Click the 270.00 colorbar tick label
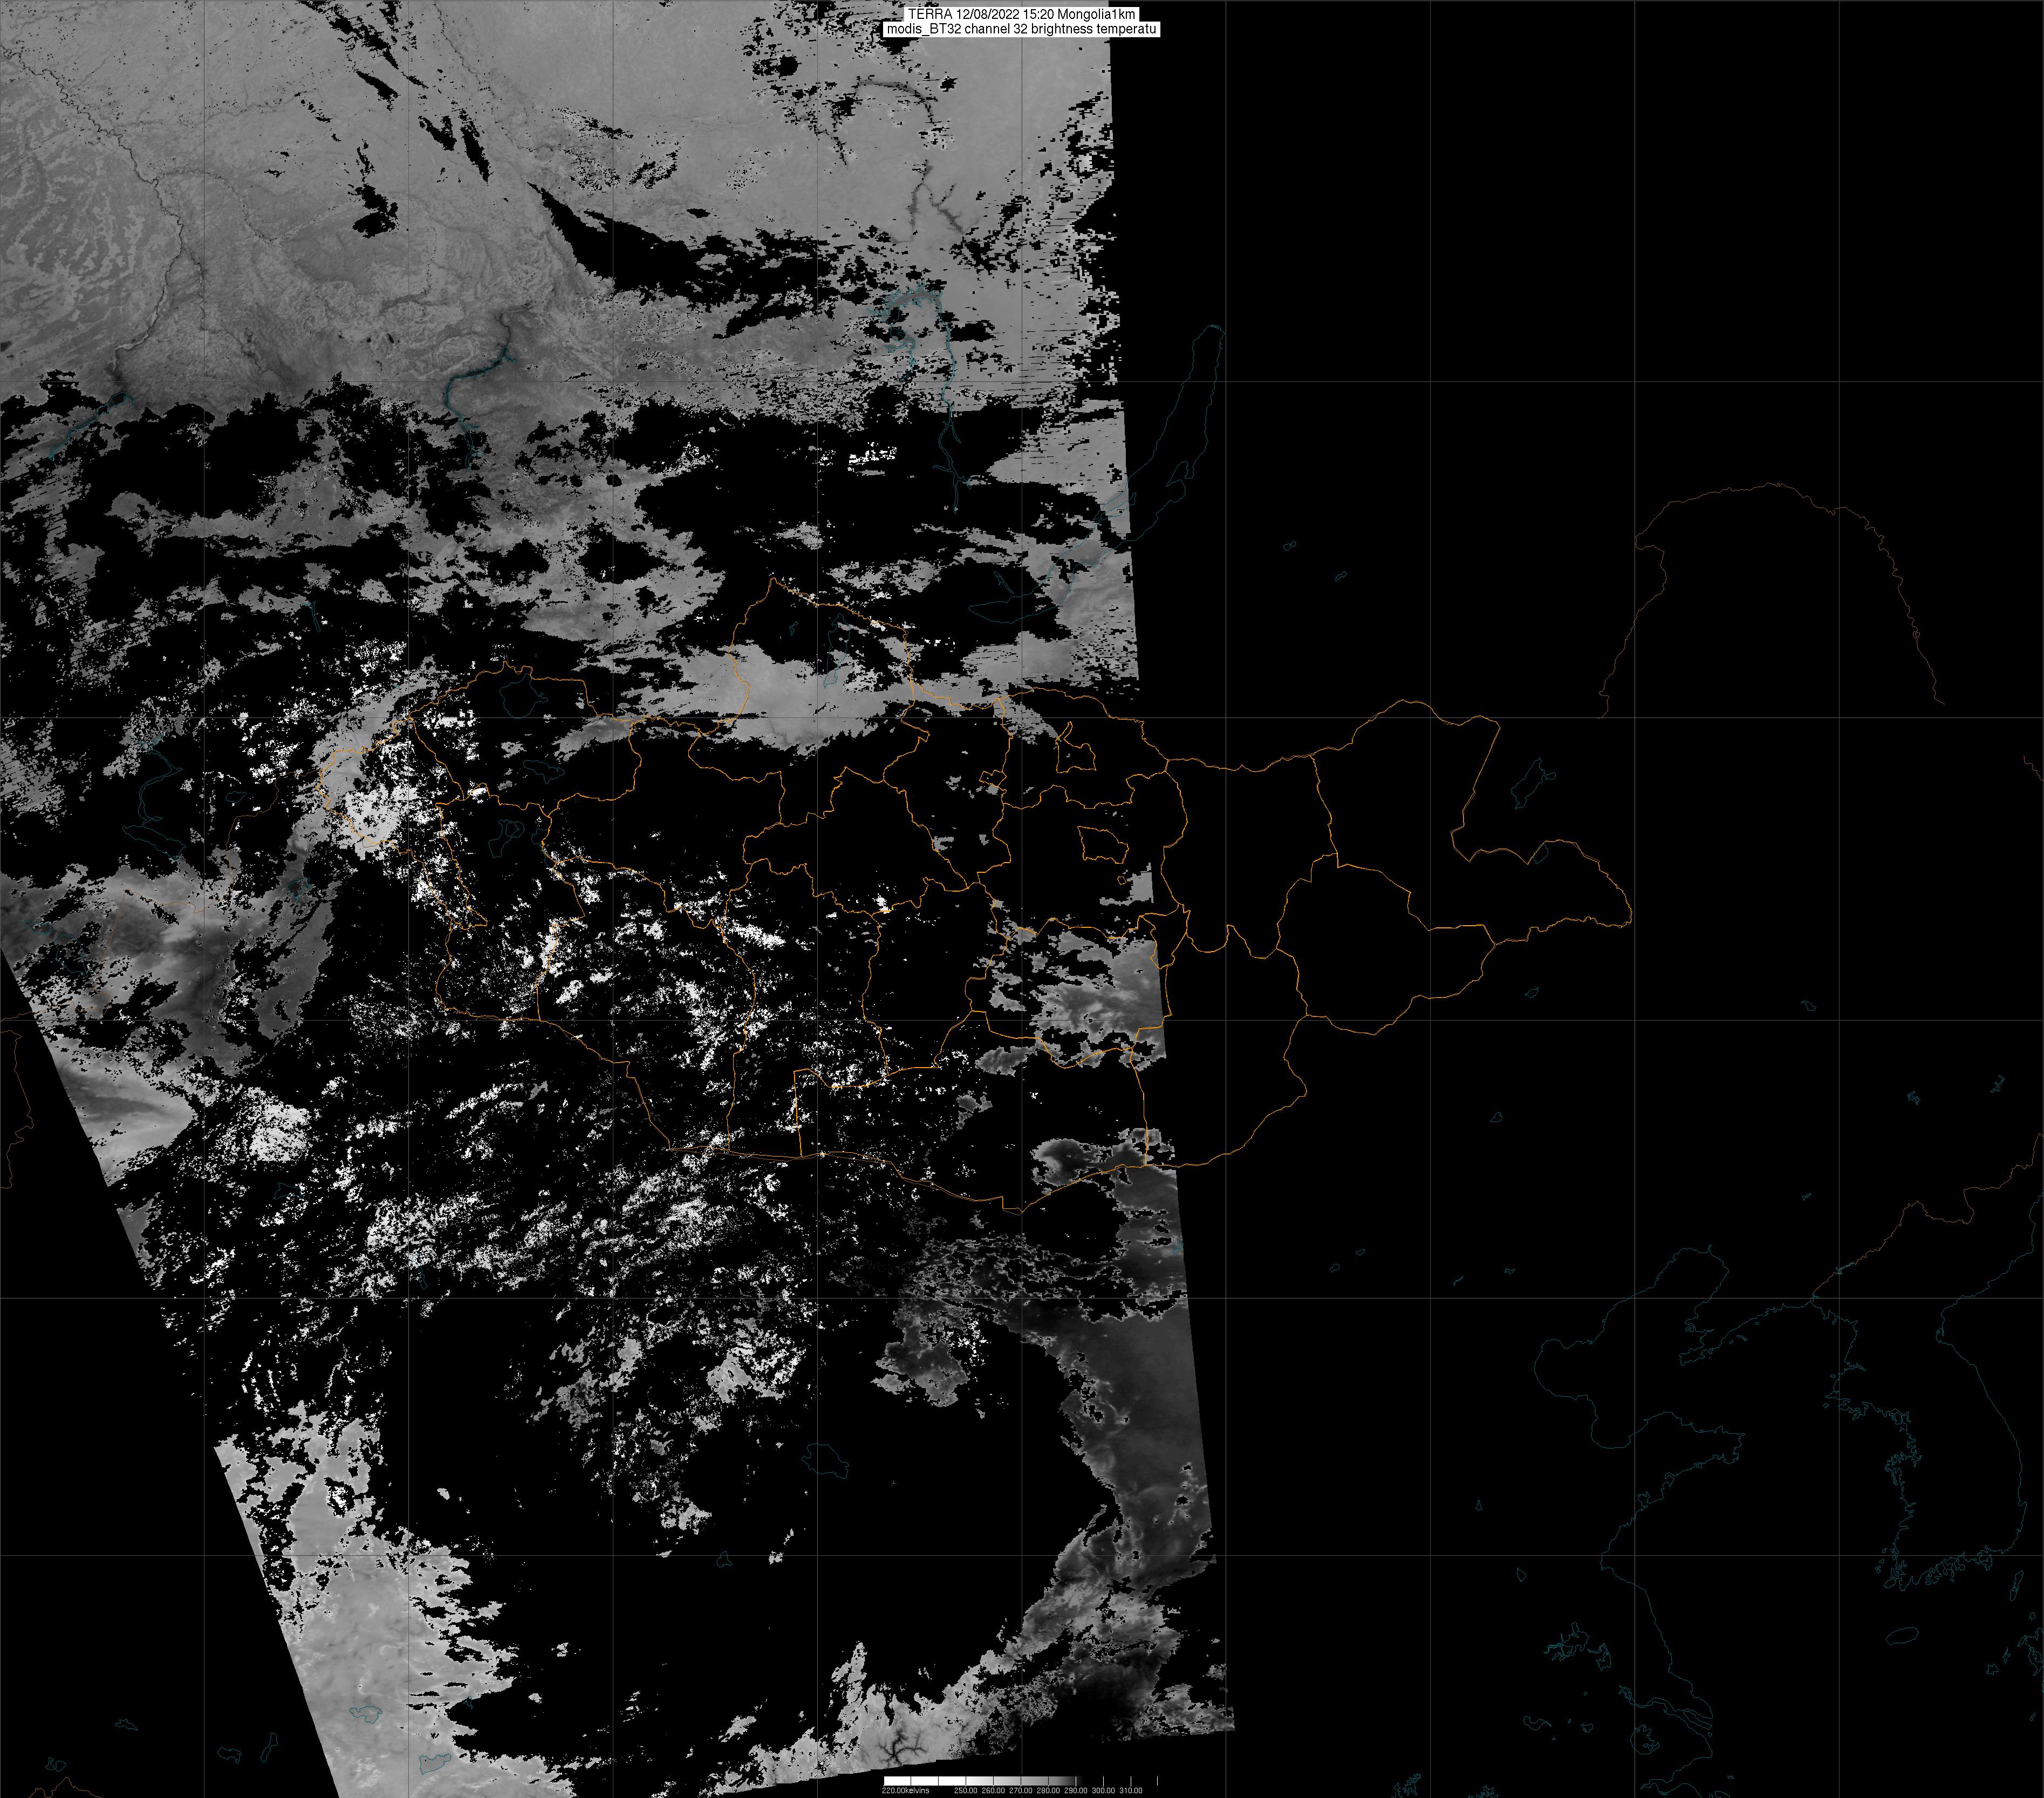 tap(1021, 1790)
